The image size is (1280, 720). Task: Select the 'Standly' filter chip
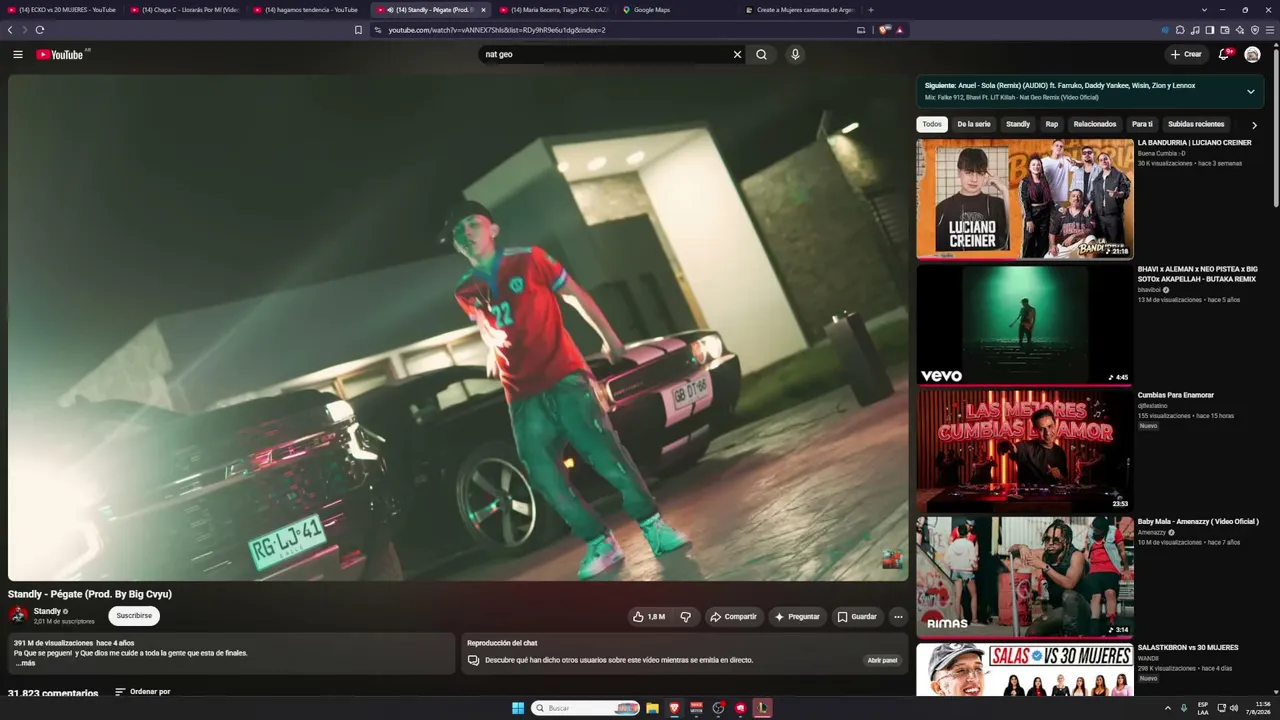tap(1018, 125)
